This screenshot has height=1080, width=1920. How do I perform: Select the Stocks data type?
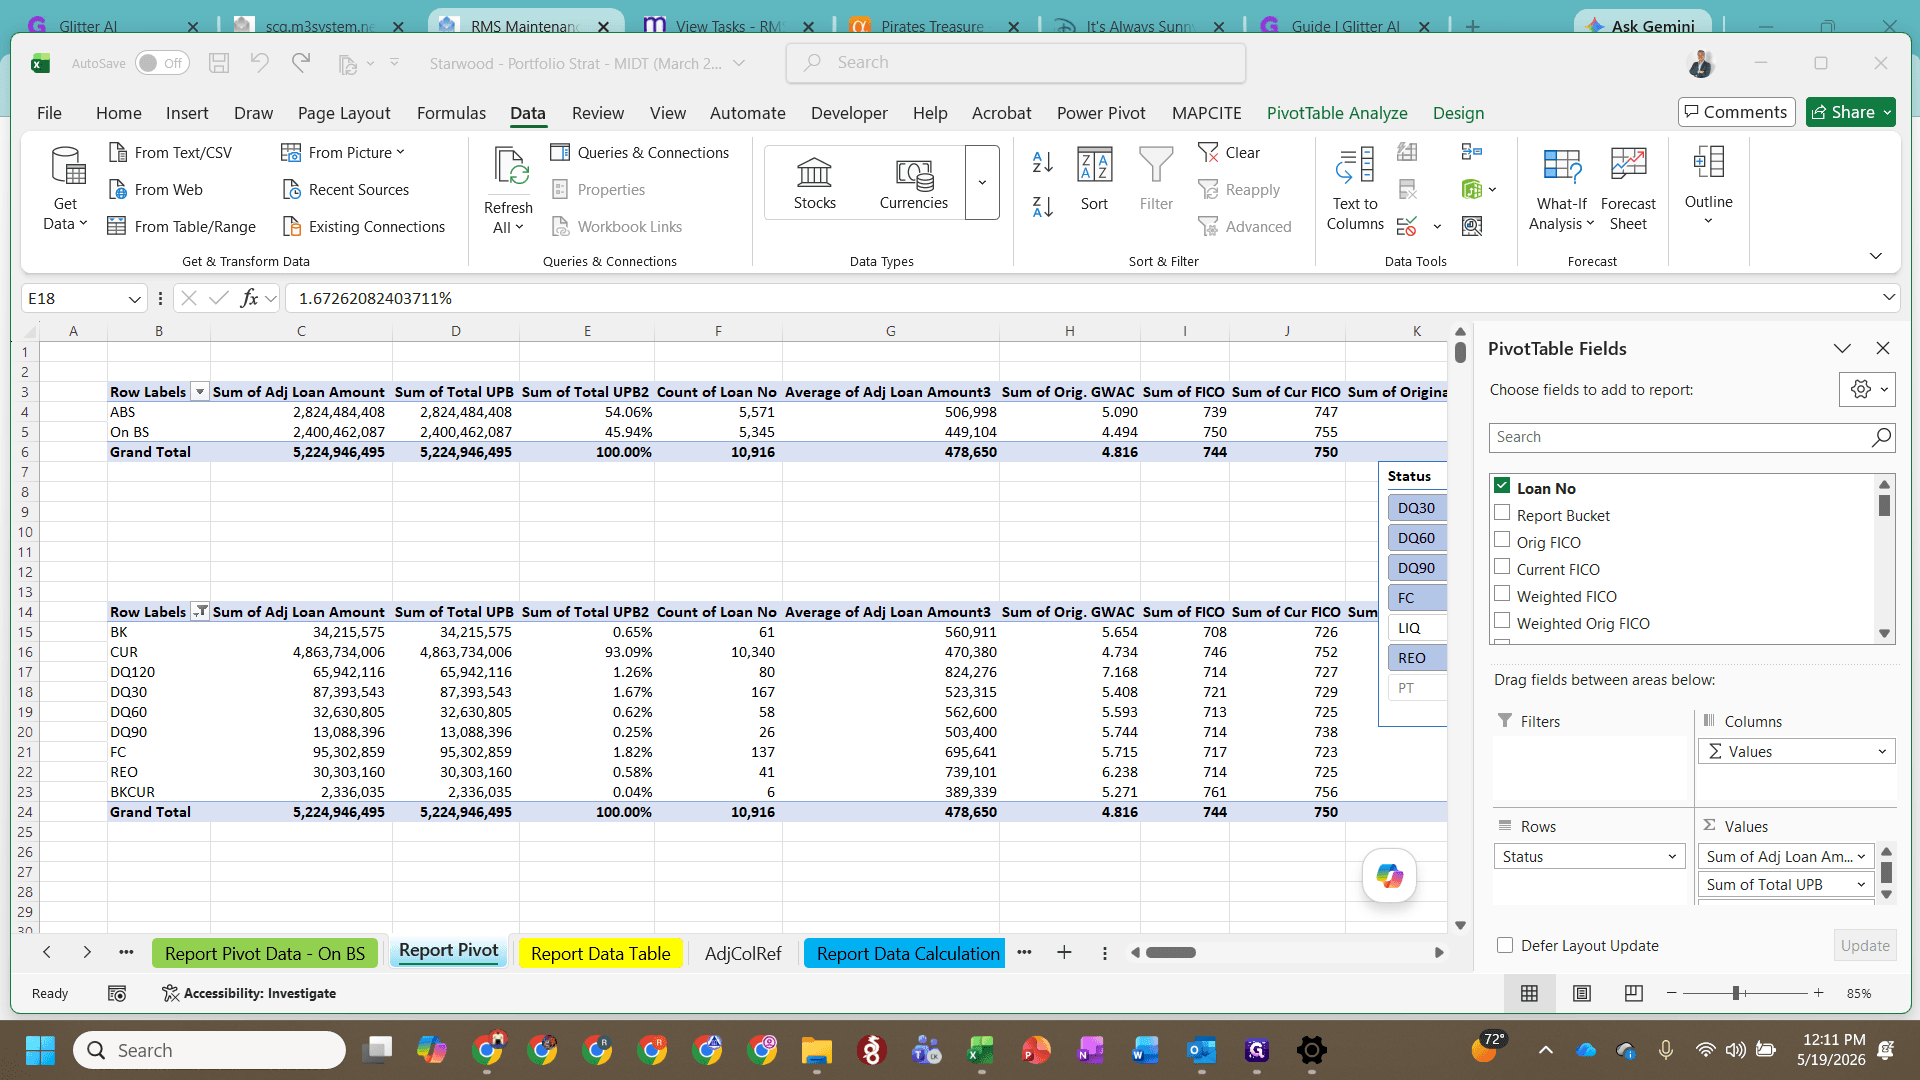coord(814,183)
